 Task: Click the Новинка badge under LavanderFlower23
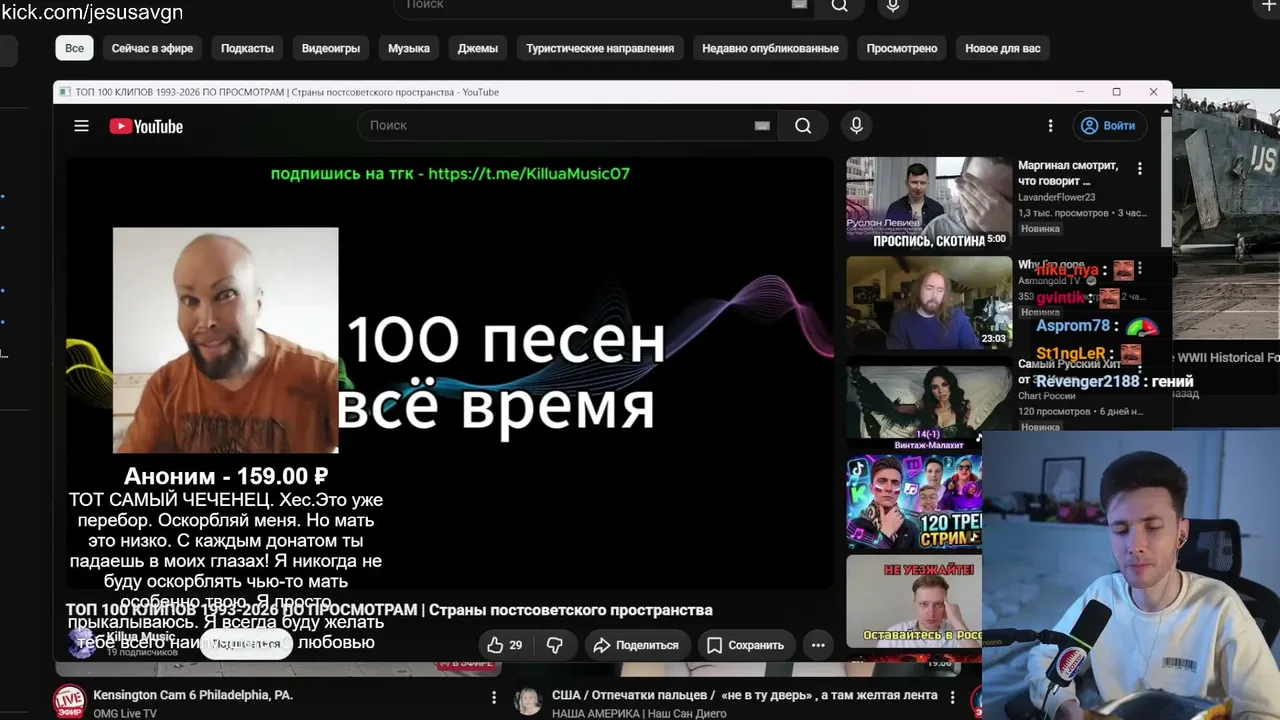[x=1040, y=229]
